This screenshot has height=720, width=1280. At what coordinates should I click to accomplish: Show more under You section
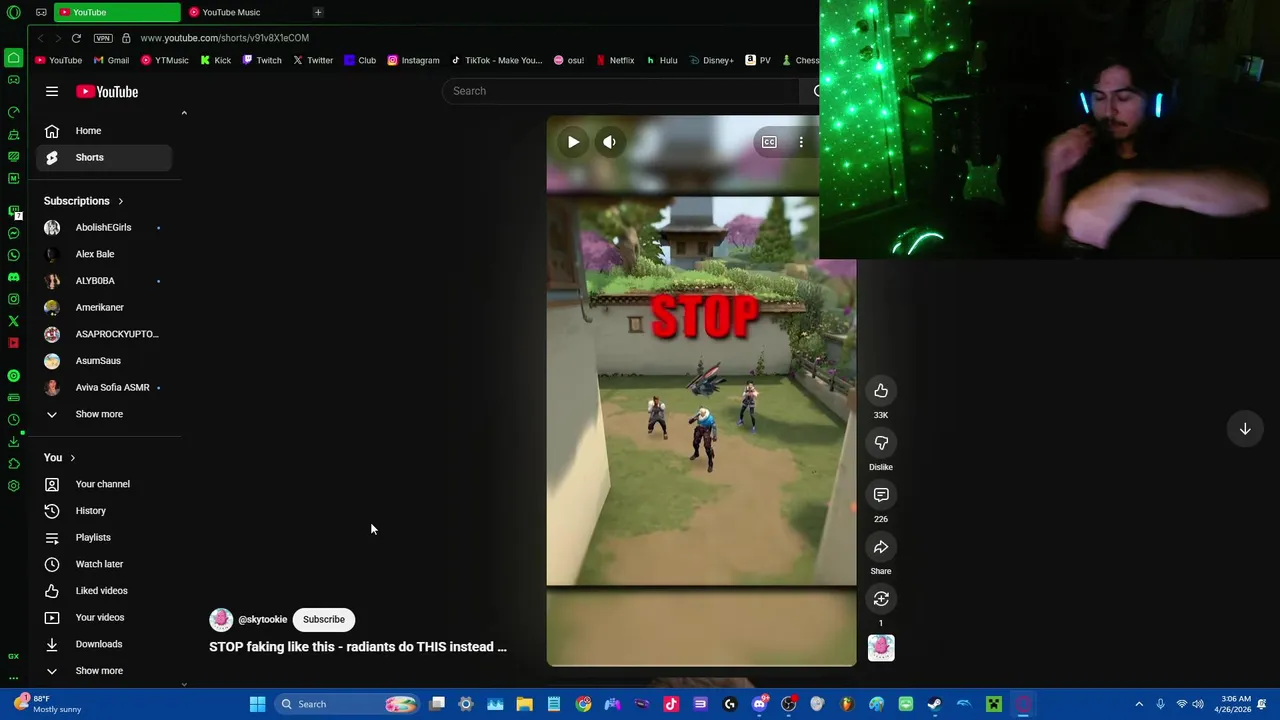coord(99,671)
